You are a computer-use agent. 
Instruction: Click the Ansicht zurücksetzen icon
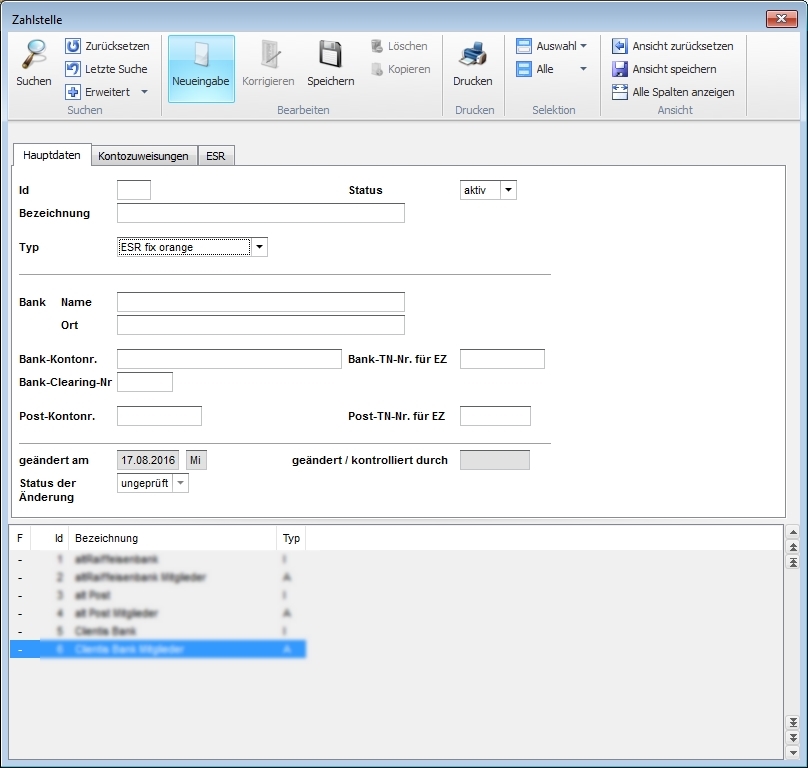tap(619, 46)
